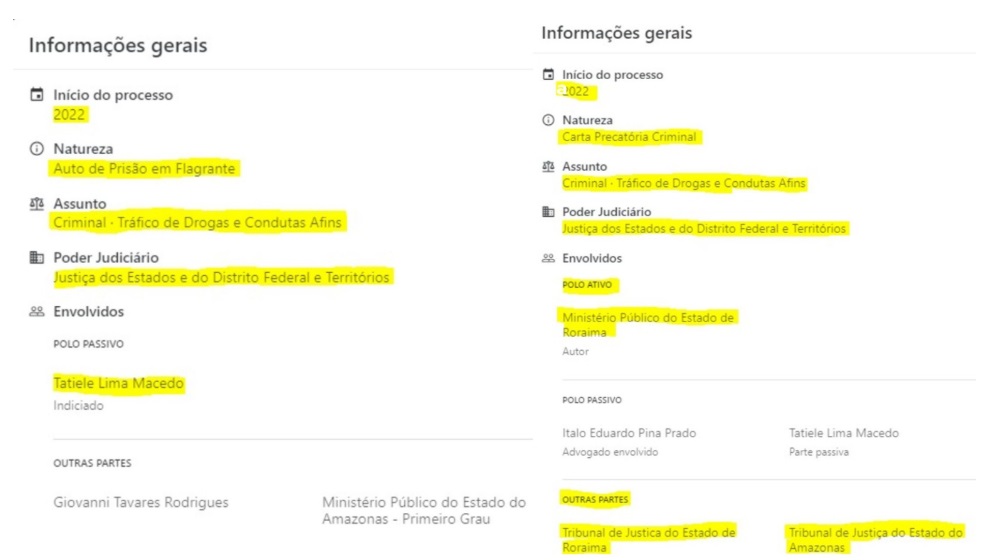Click the scales icon in the Auto de Prisão panel

[37, 204]
